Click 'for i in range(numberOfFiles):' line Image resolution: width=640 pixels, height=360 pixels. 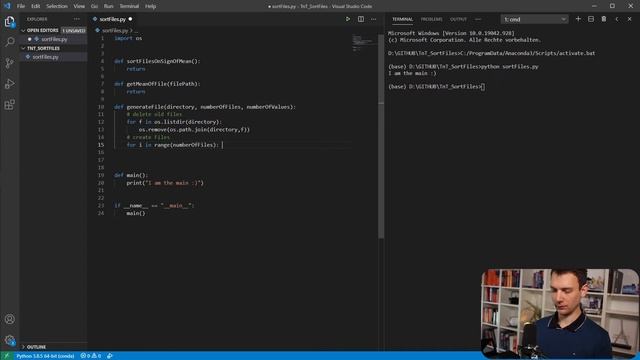(172, 145)
